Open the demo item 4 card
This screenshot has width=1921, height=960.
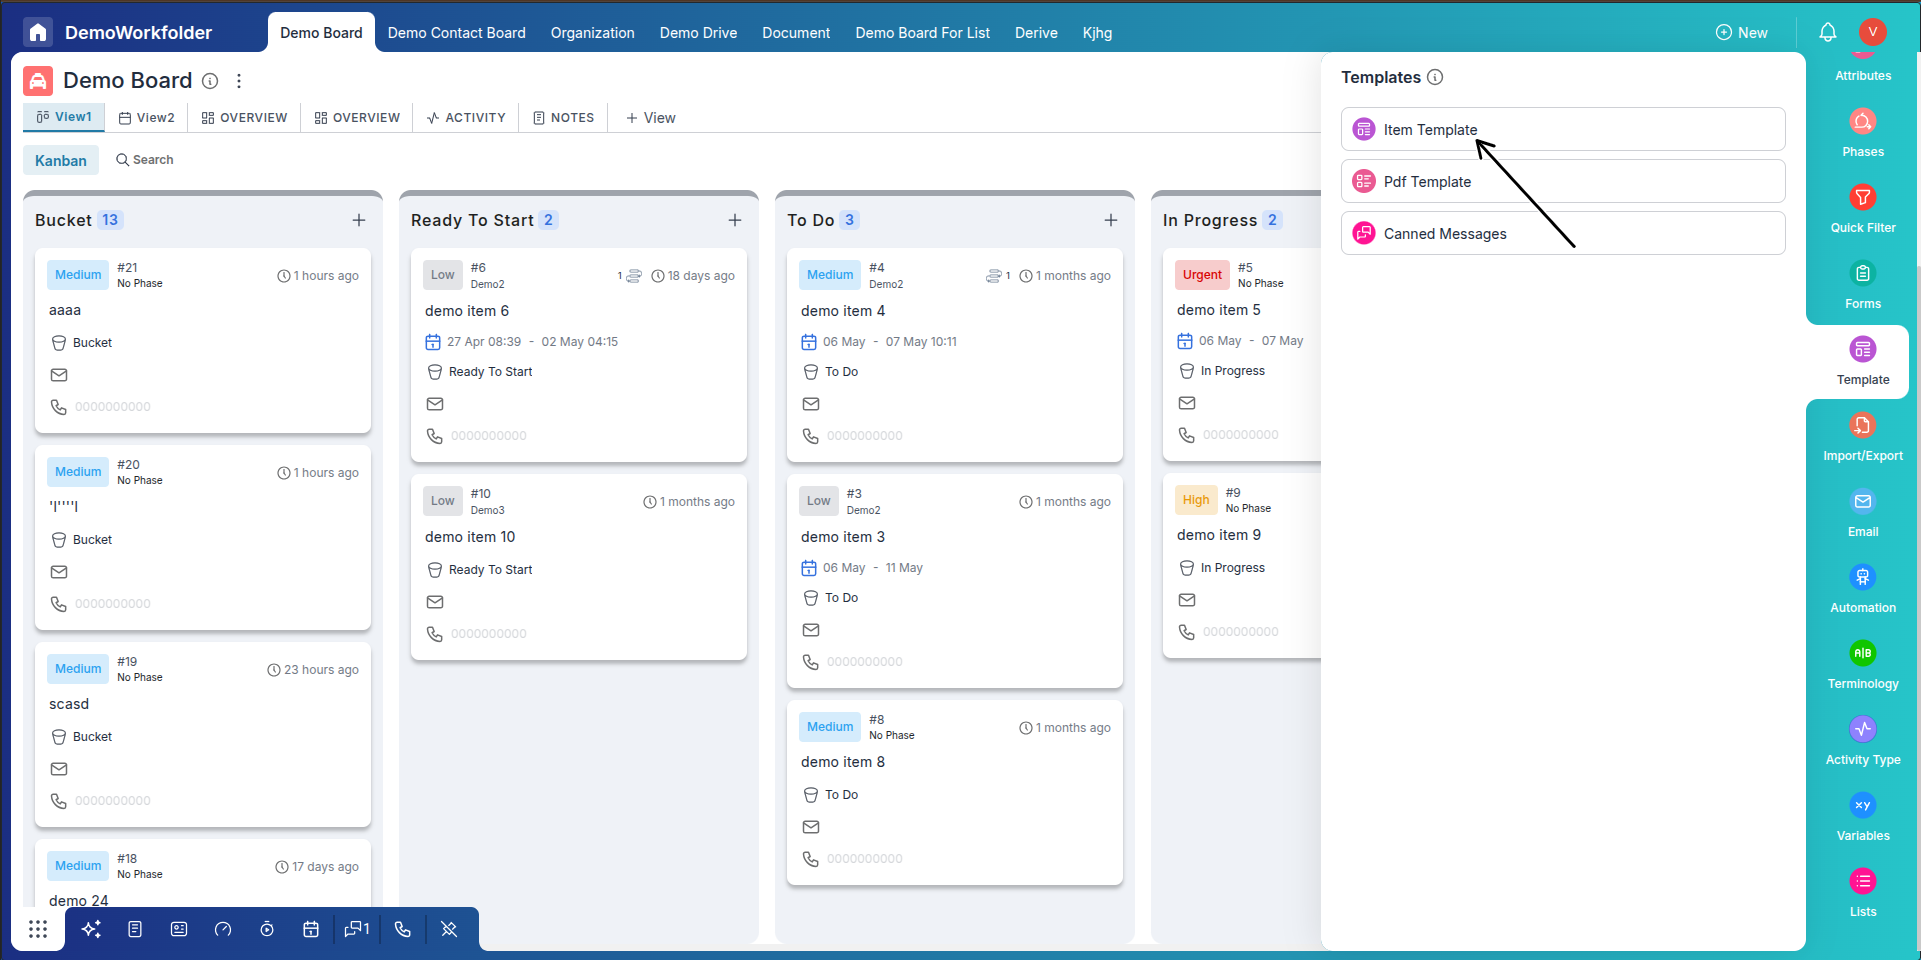(955, 355)
